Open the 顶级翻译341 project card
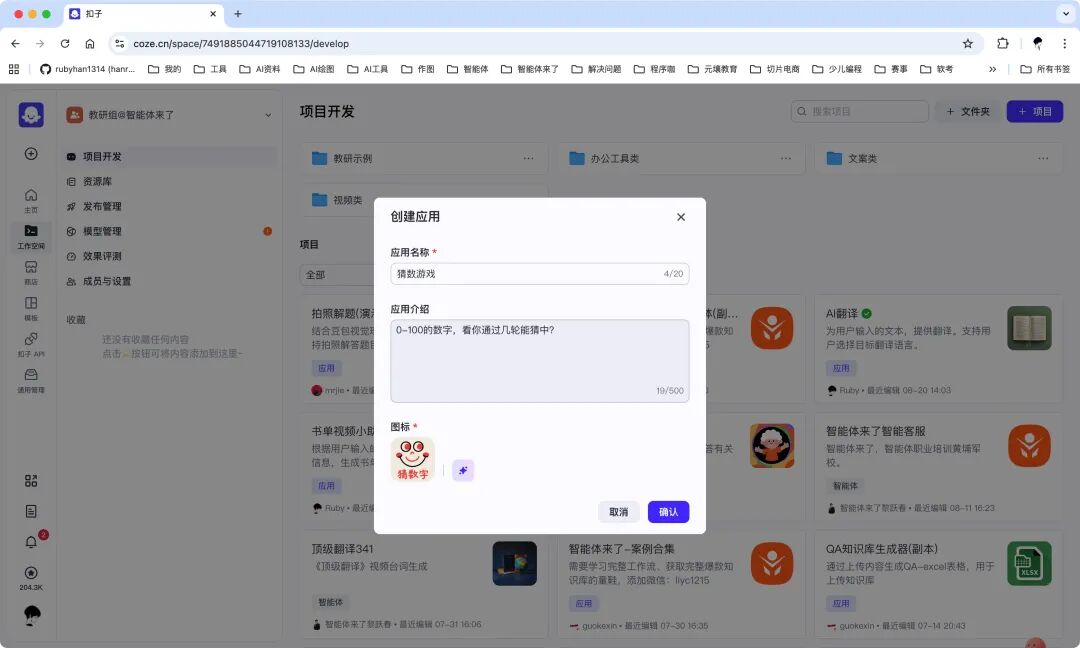 pyautogui.click(x=424, y=584)
